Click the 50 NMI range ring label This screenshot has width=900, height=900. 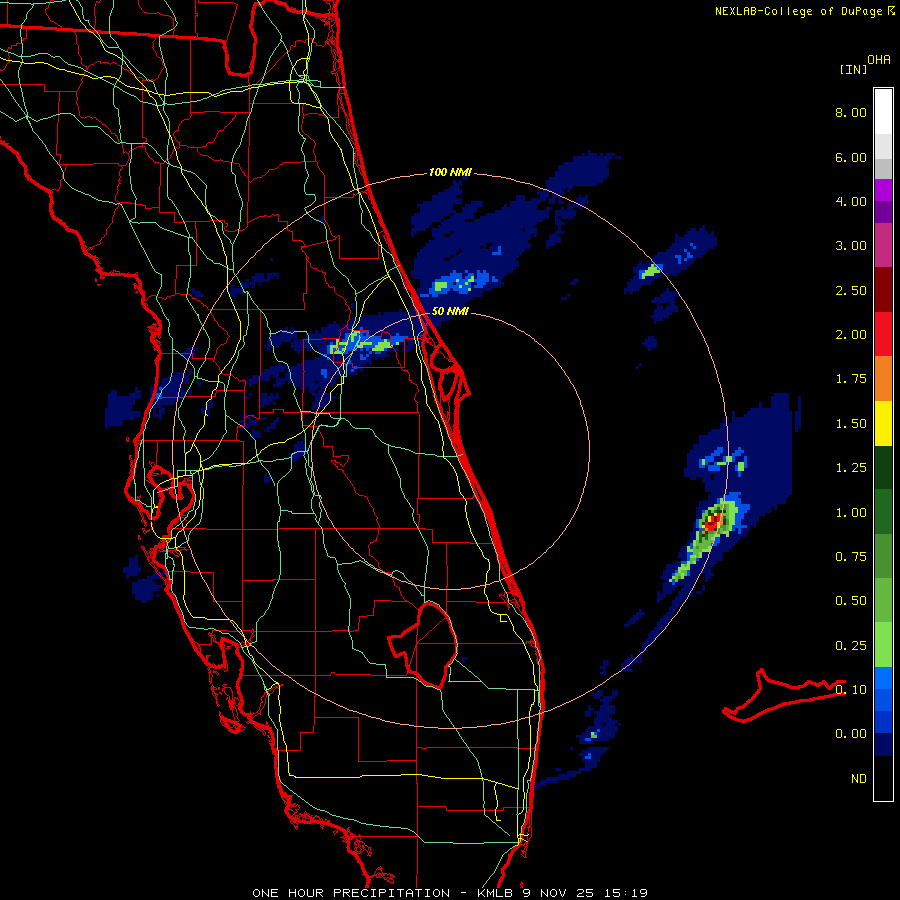tap(450, 311)
